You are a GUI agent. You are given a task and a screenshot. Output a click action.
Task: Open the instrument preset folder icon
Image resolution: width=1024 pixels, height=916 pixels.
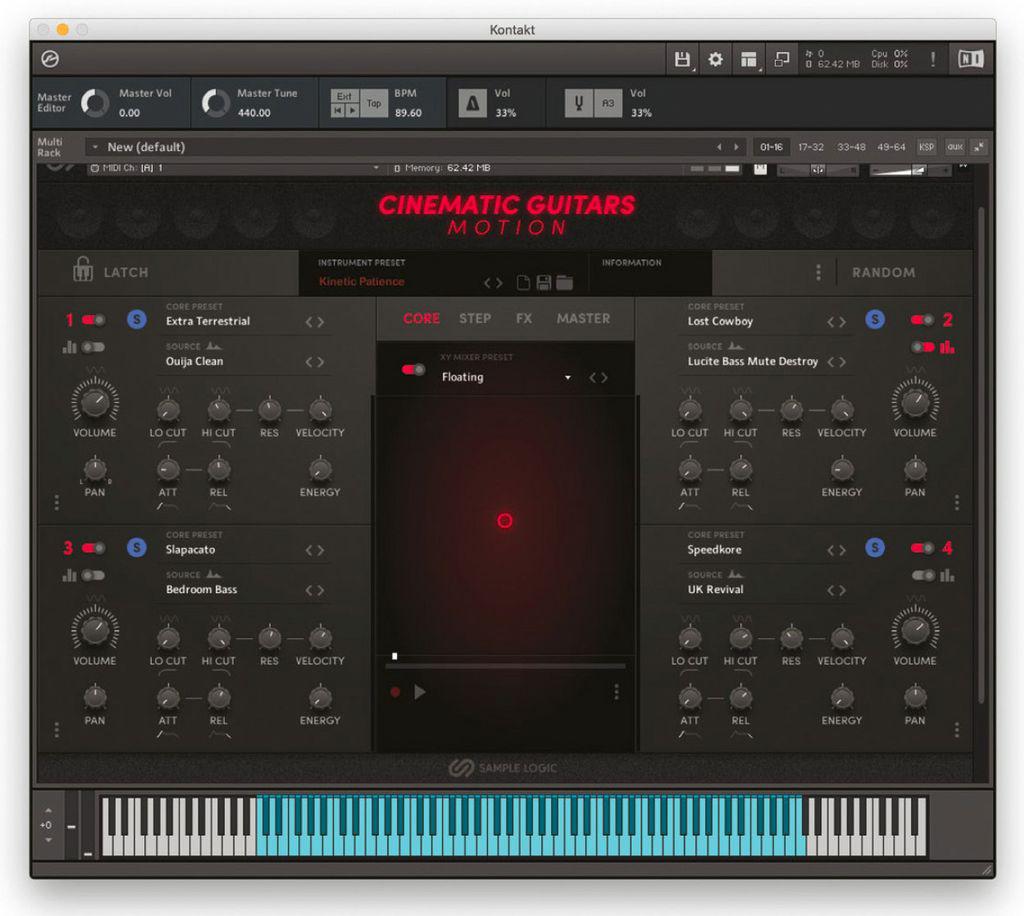565,282
